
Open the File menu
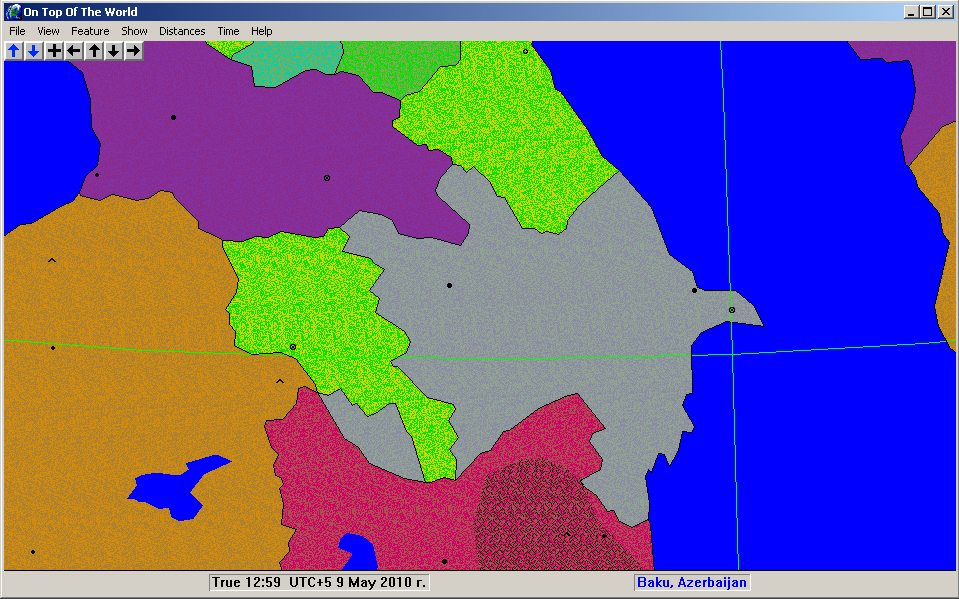tap(17, 31)
